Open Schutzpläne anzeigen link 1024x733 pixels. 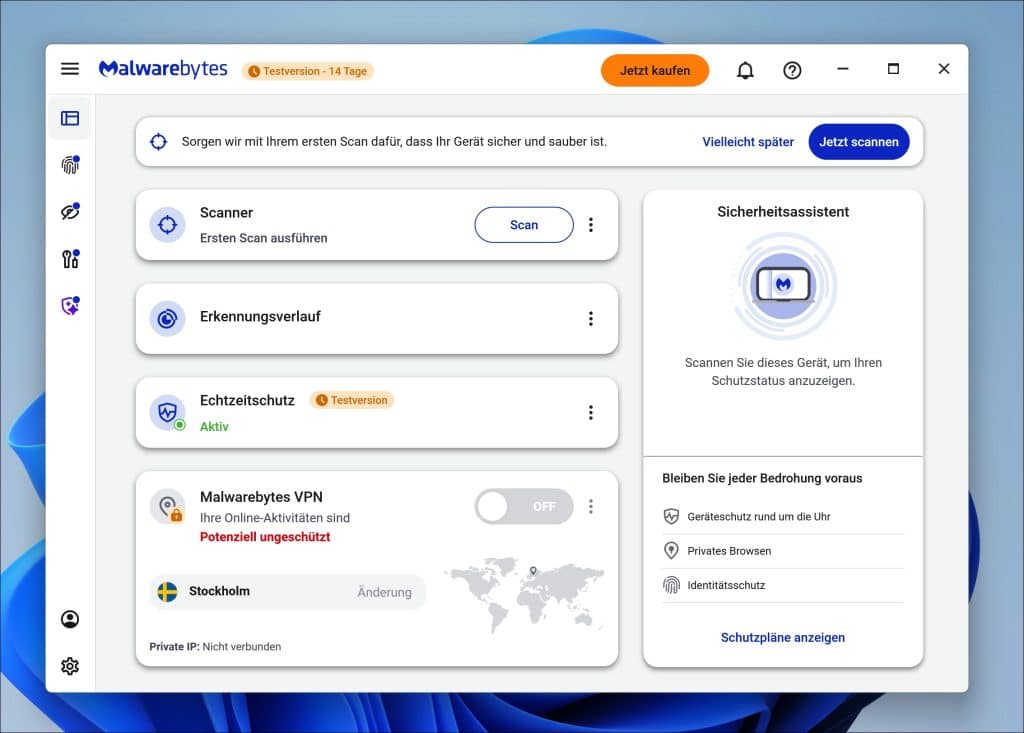(x=783, y=637)
